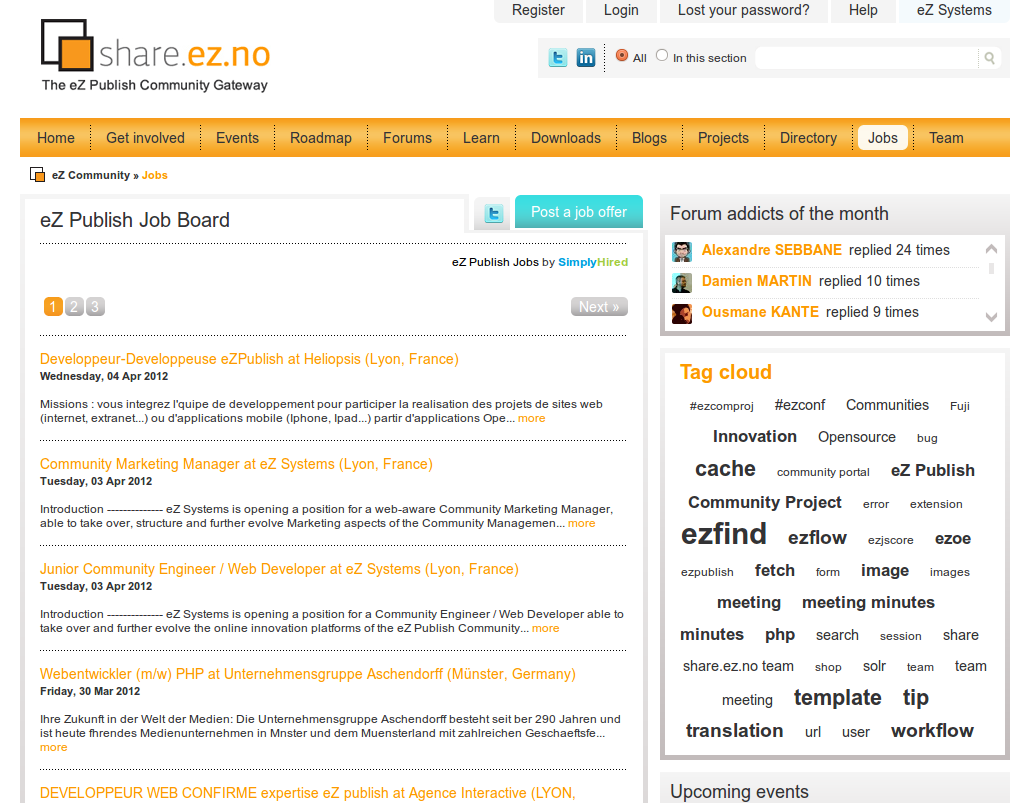1036x803 pixels.
Task: Click the Jobs breadcrumb link
Action: (155, 175)
